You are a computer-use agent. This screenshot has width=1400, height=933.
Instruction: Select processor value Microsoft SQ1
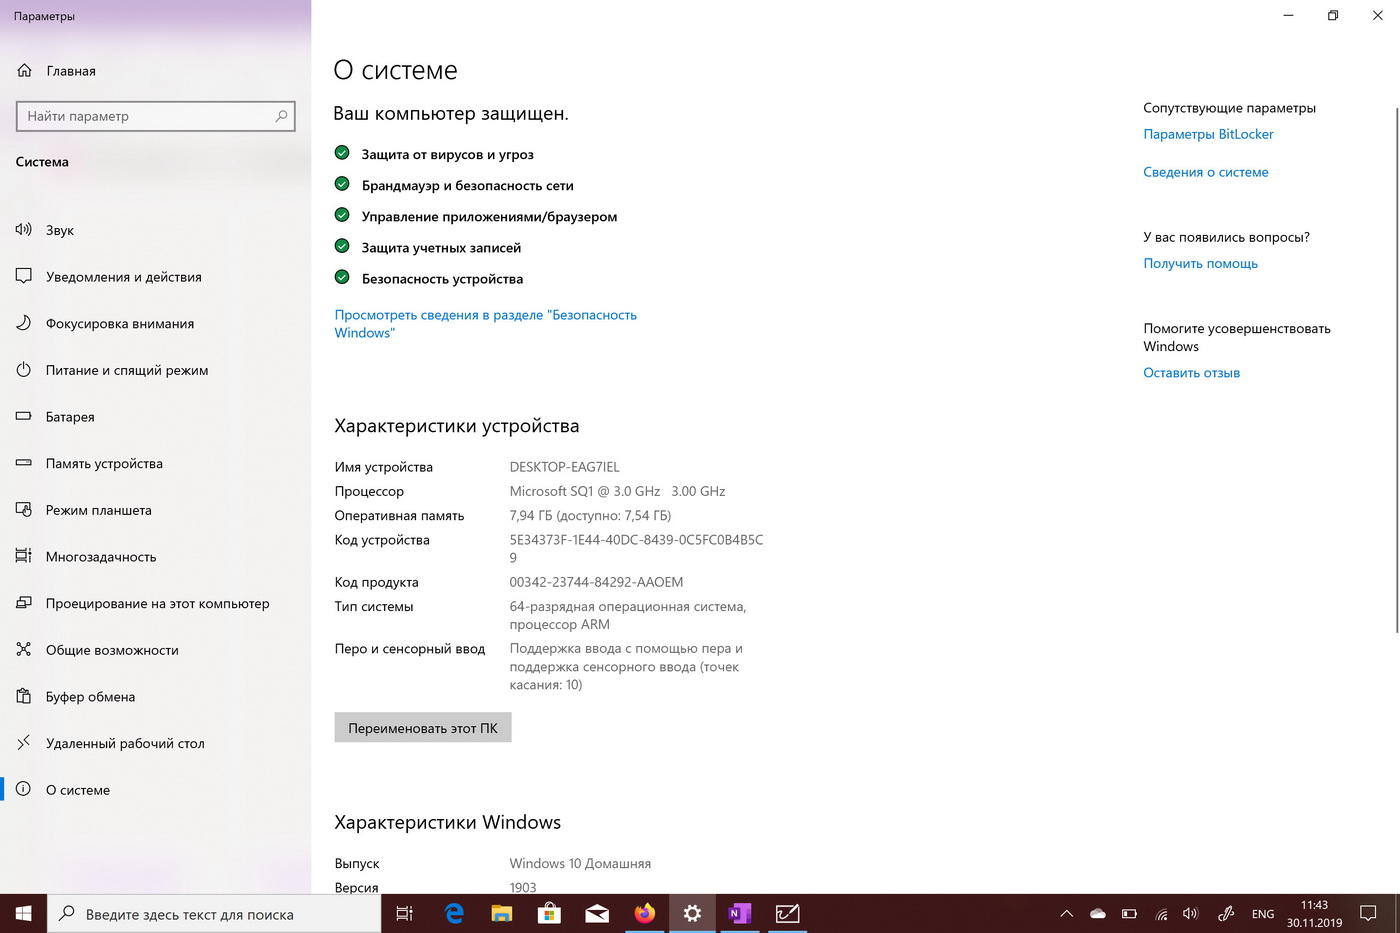click(617, 491)
